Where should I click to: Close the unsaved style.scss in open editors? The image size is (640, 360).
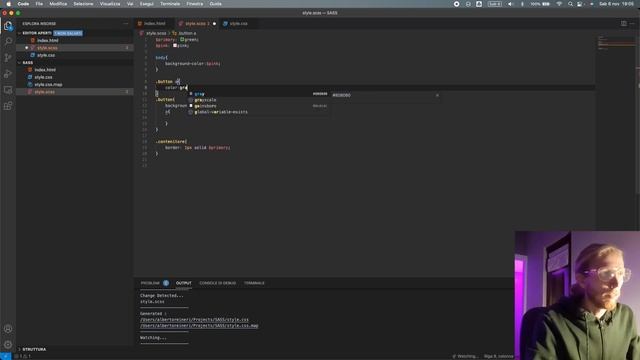(x=27, y=48)
